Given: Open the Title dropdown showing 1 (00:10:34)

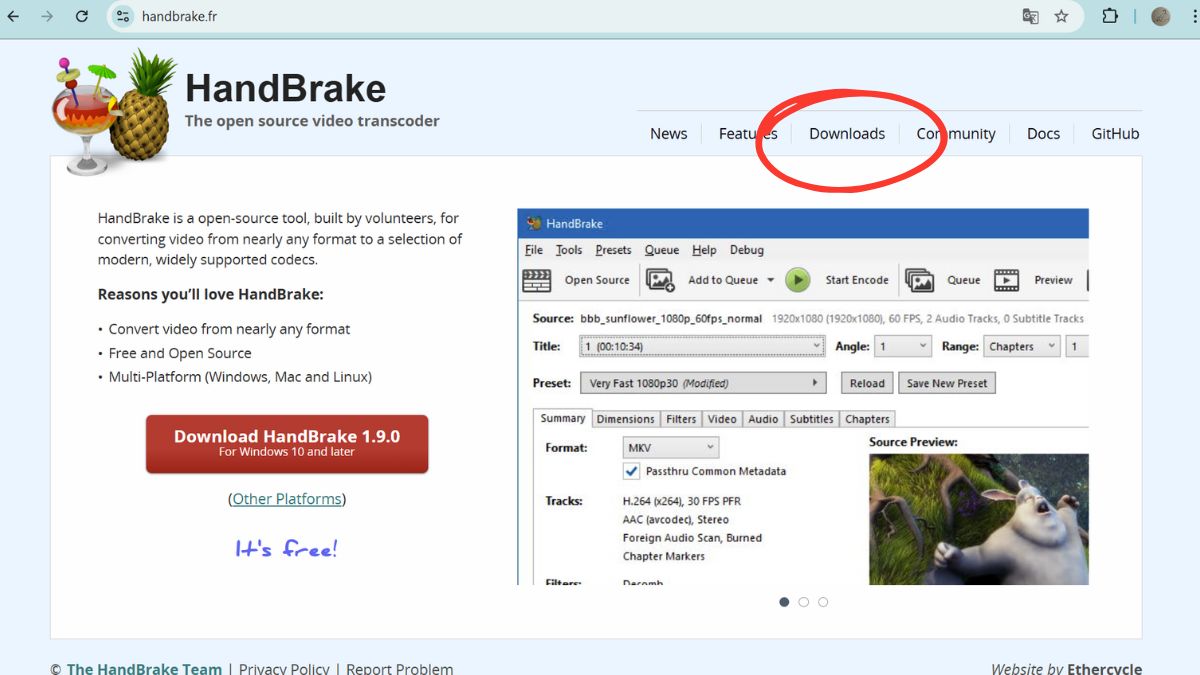Looking at the screenshot, I should [x=702, y=347].
